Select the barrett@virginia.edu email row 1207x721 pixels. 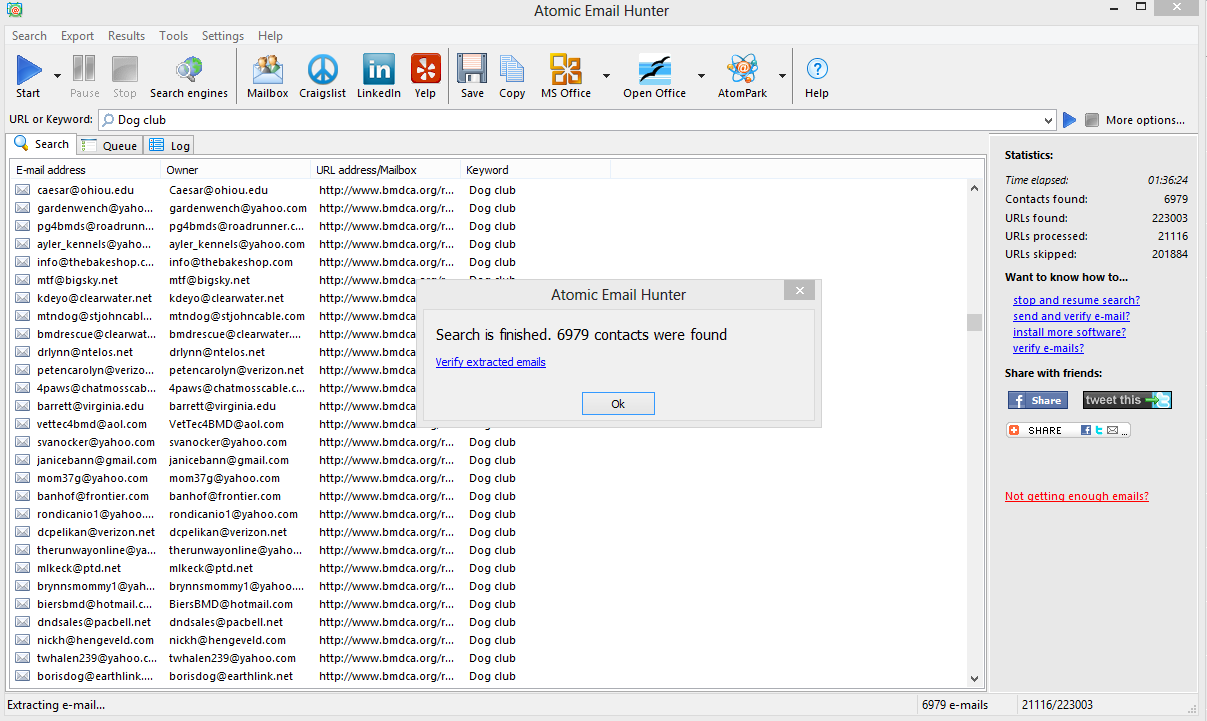click(488, 406)
